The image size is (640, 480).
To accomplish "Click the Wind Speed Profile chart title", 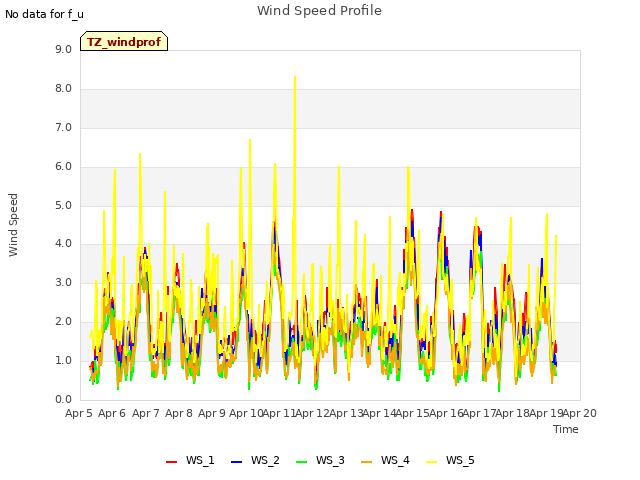I will [319, 10].
